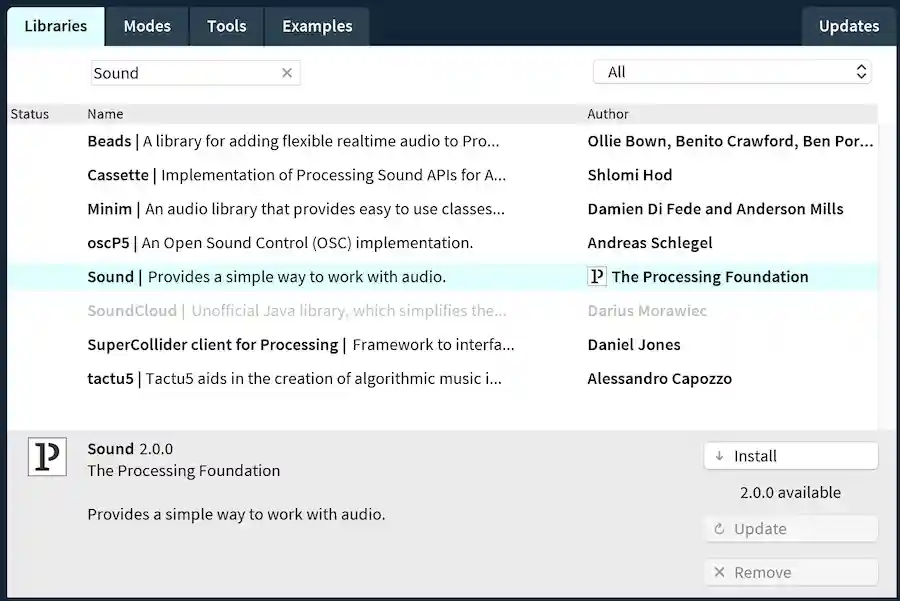
Task: Select the Cassette library by Shlomi Hod
Action: tap(296, 175)
